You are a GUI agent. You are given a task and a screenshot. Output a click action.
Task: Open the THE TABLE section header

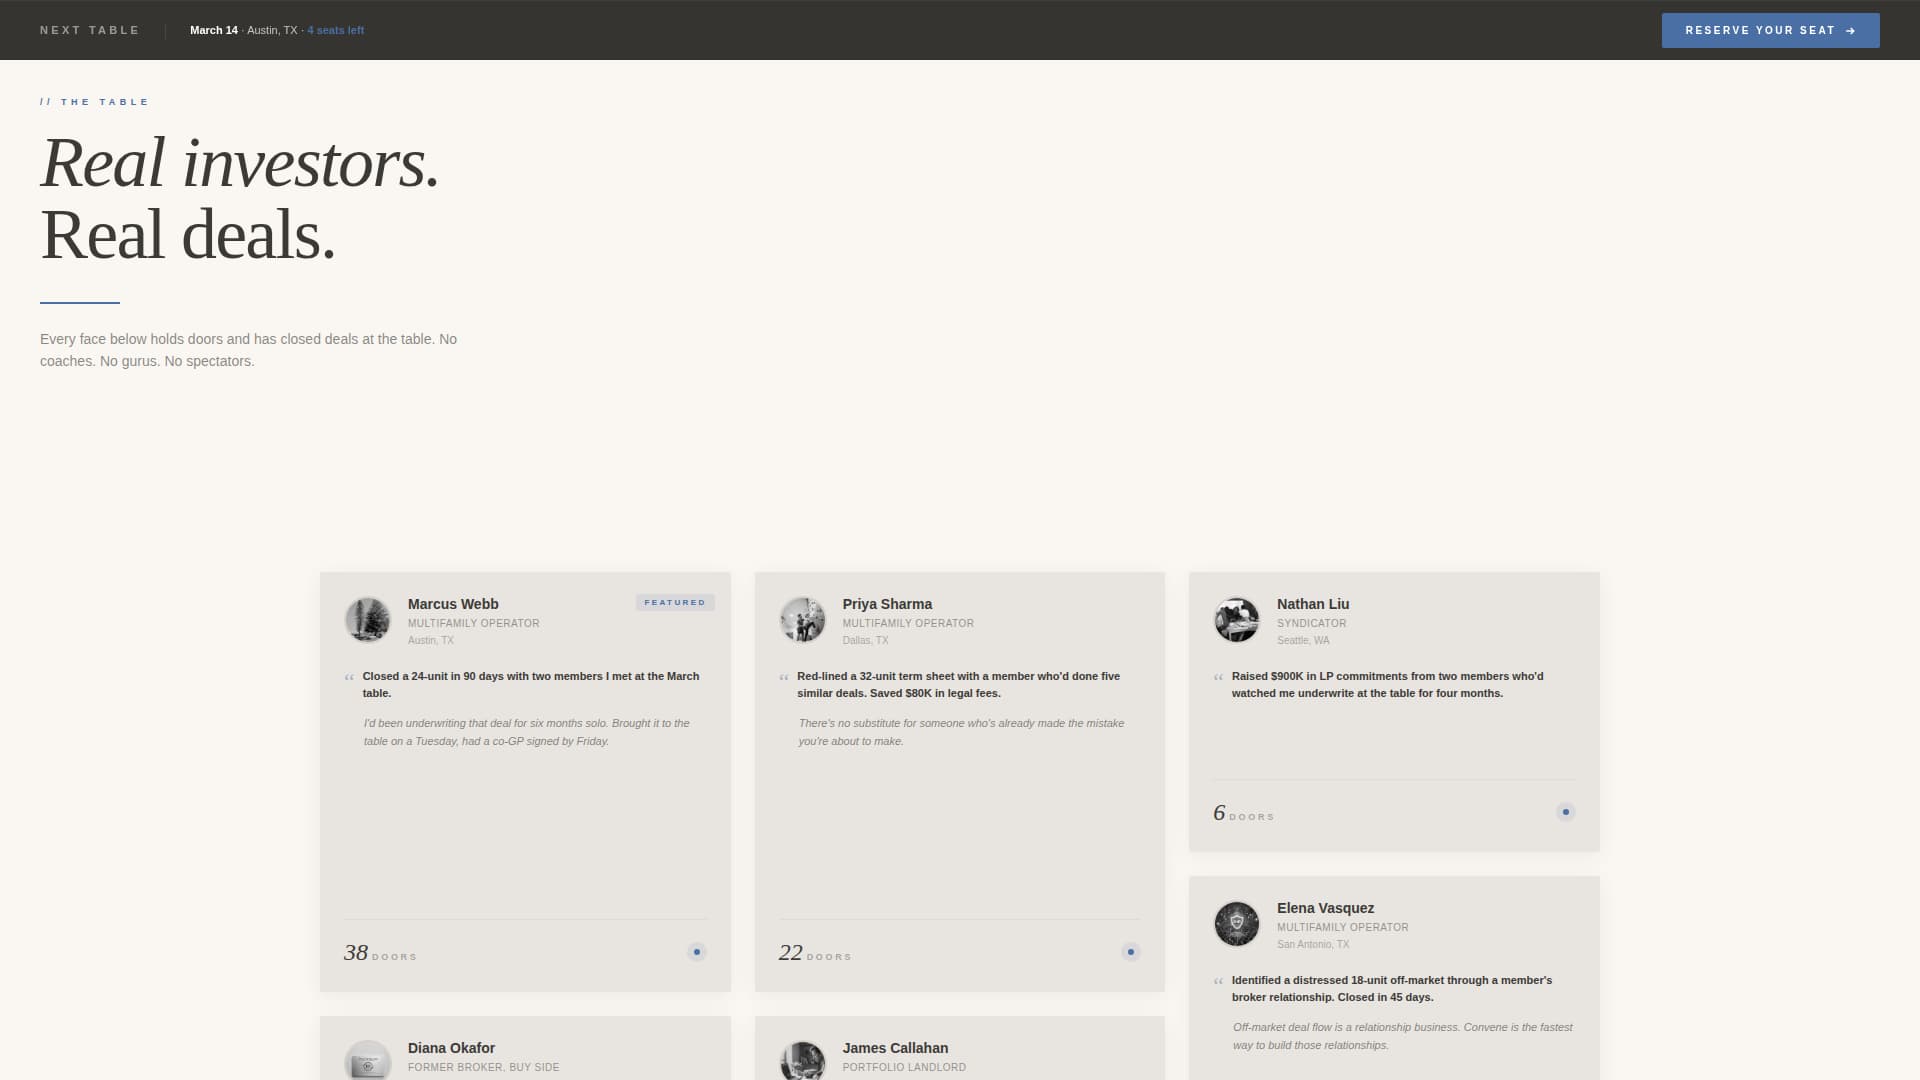94,101
